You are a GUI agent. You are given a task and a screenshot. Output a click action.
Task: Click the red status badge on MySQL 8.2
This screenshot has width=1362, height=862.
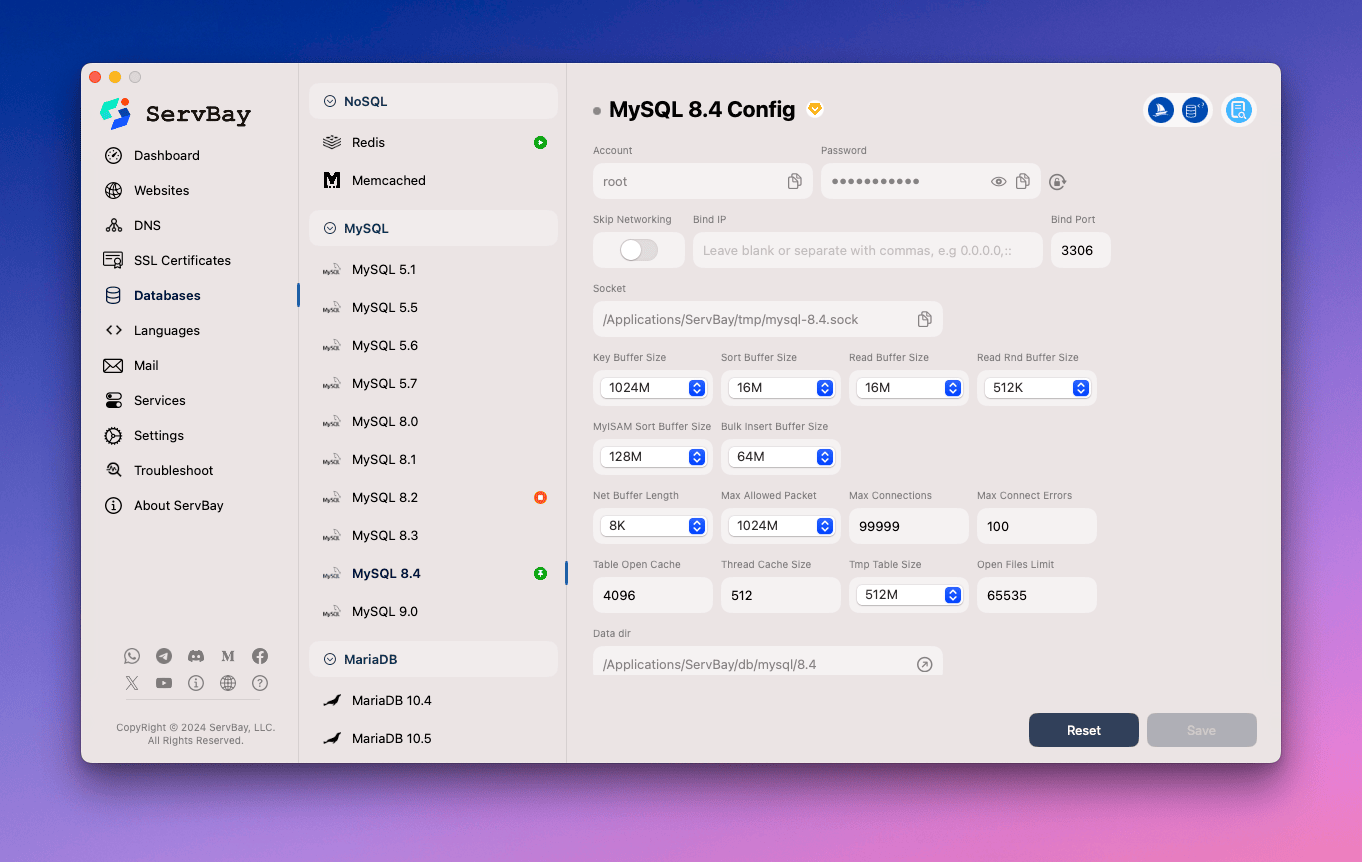541,497
